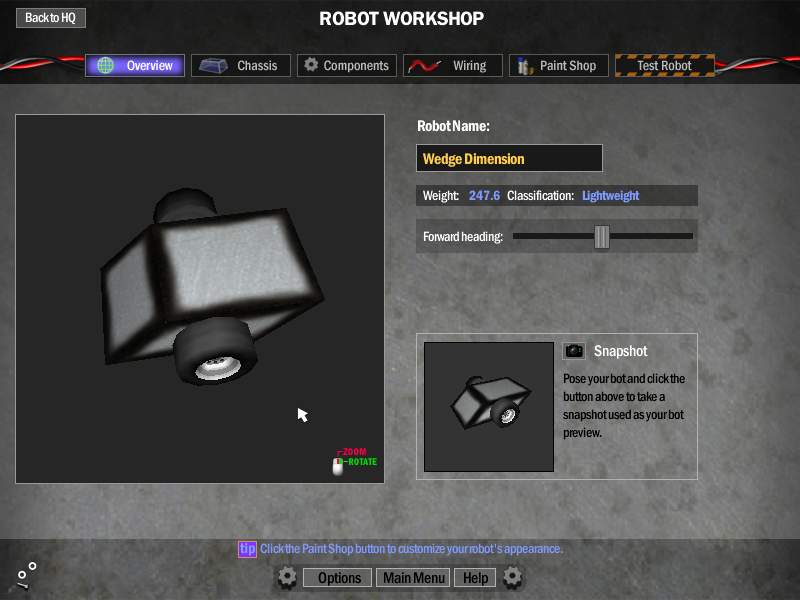This screenshot has width=800, height=600.
Task: Click the Forward heading slider handle
Action: (601, 237)
